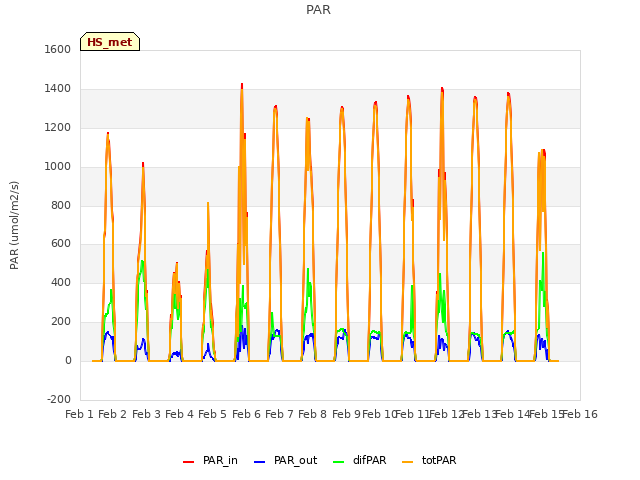Click the totPAR legend label

tap(439, 460)
